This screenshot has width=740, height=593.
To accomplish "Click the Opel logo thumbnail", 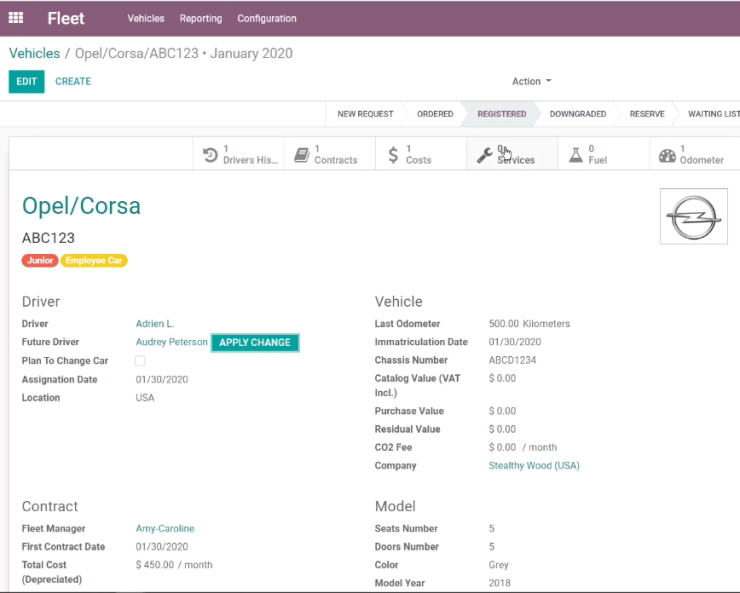I will coord(694,217).
